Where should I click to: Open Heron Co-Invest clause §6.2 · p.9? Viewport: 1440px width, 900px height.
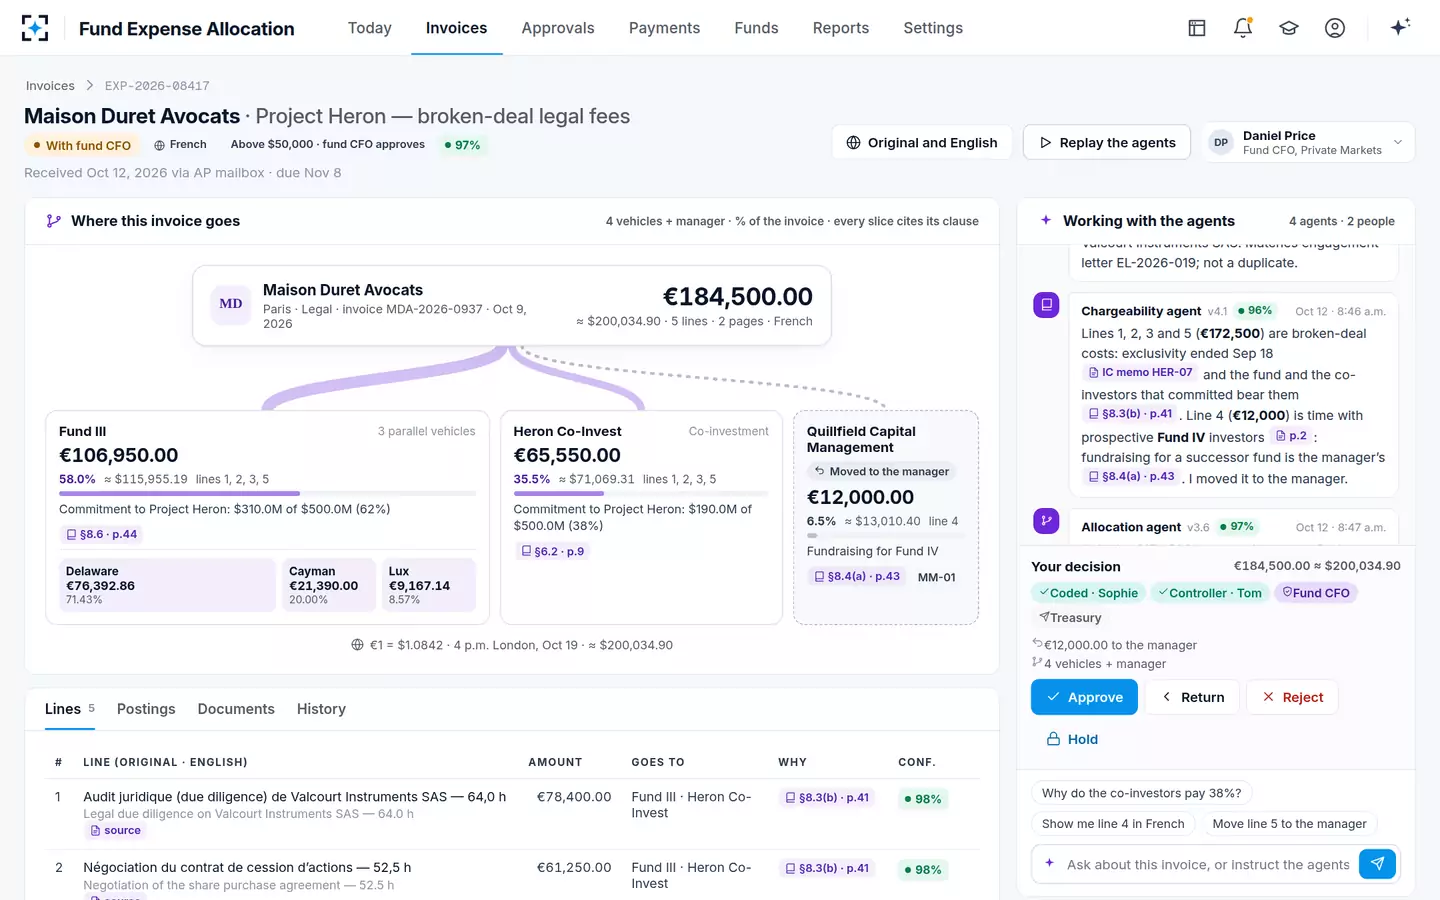(553, 551)
